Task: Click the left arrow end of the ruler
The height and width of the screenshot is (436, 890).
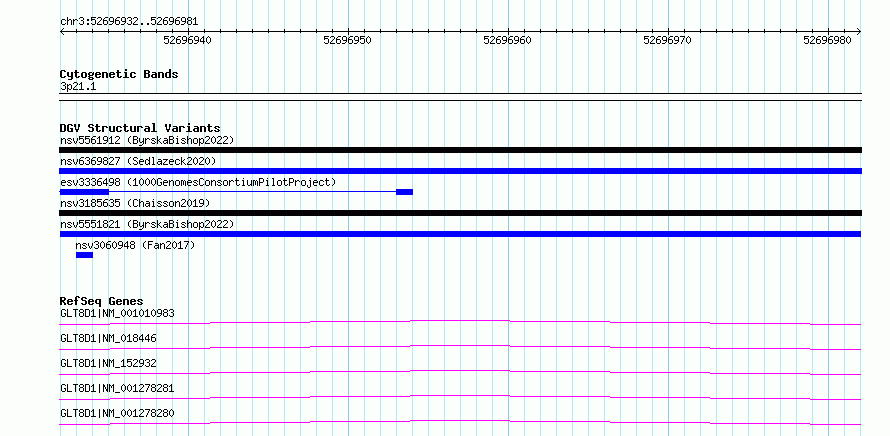Action: (x=62, y=32)
